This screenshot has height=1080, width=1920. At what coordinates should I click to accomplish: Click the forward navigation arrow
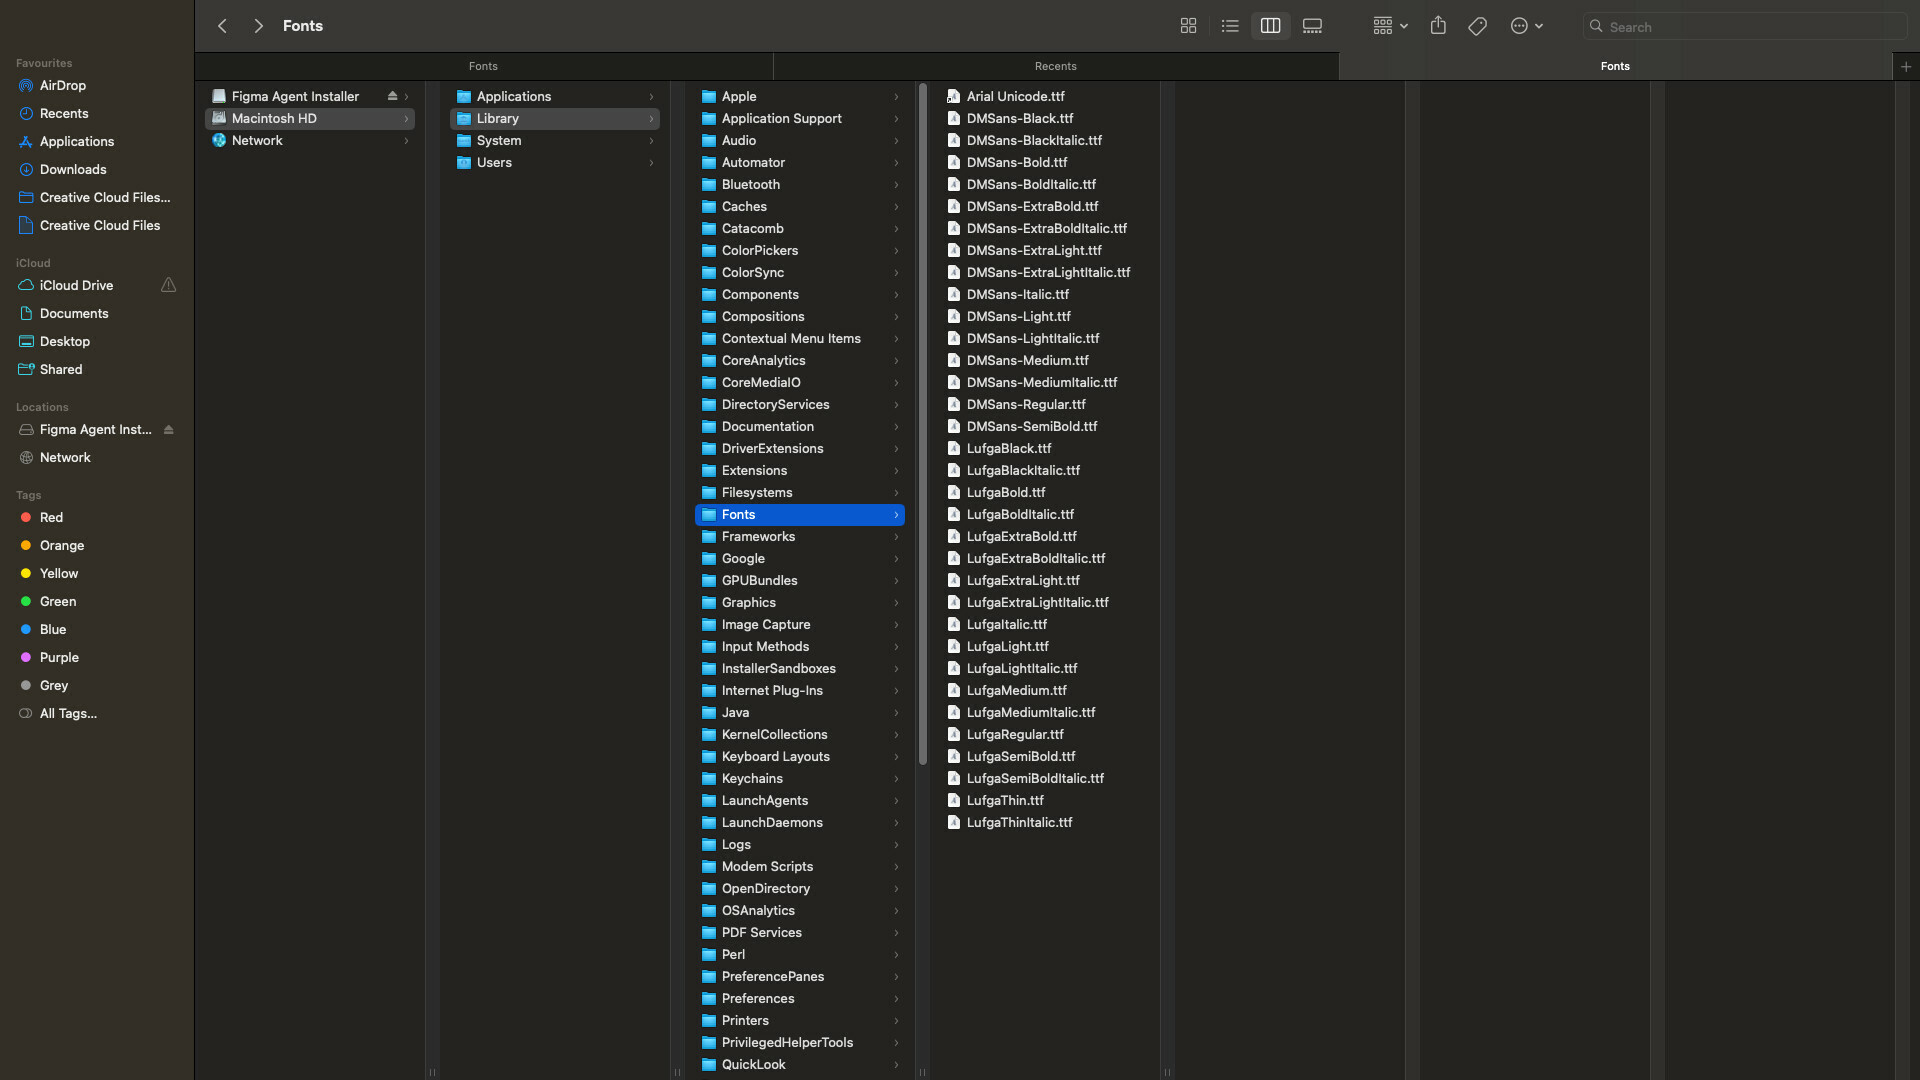(257, 25)
